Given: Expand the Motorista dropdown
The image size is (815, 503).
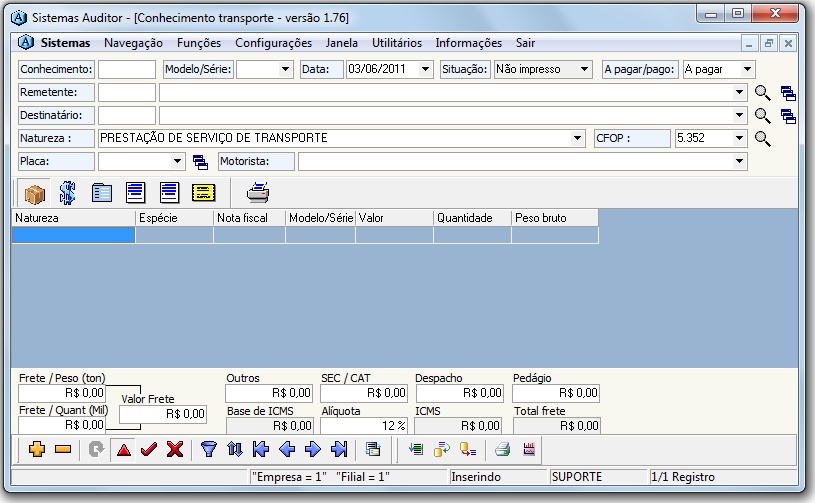Looking at the screenshot, I should [x=739, y=161].
